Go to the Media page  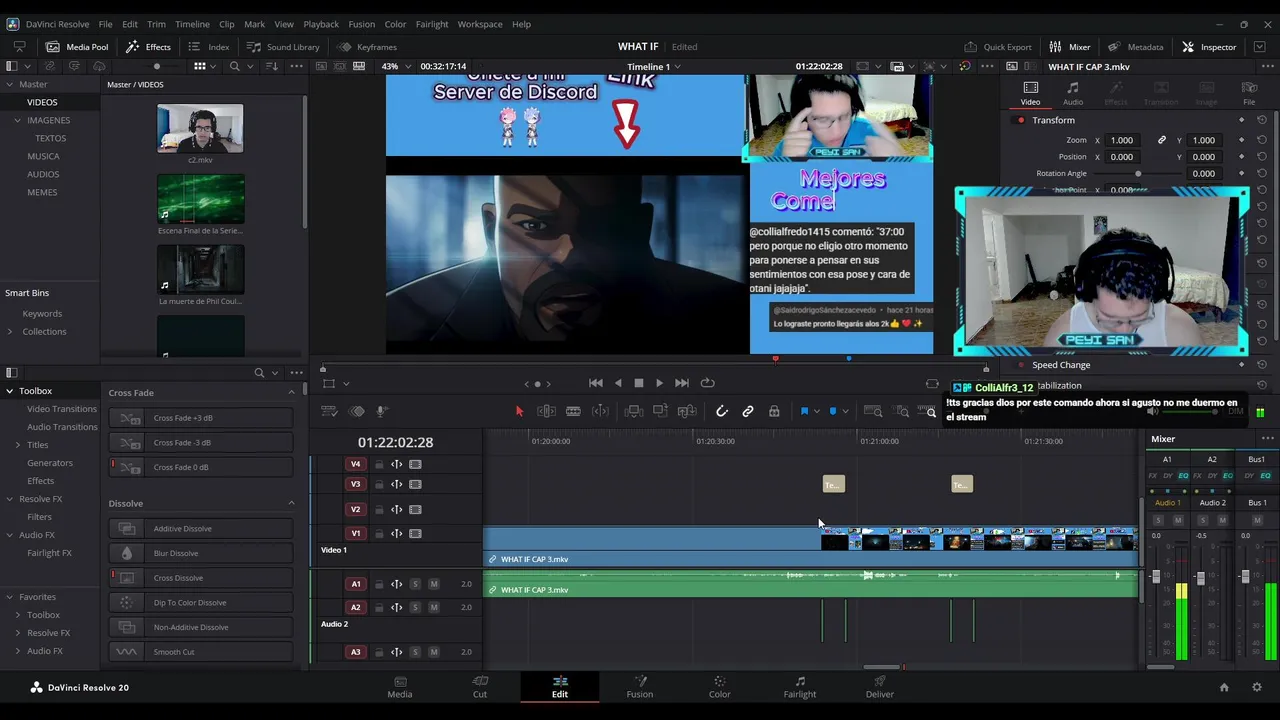coord(400,687)
